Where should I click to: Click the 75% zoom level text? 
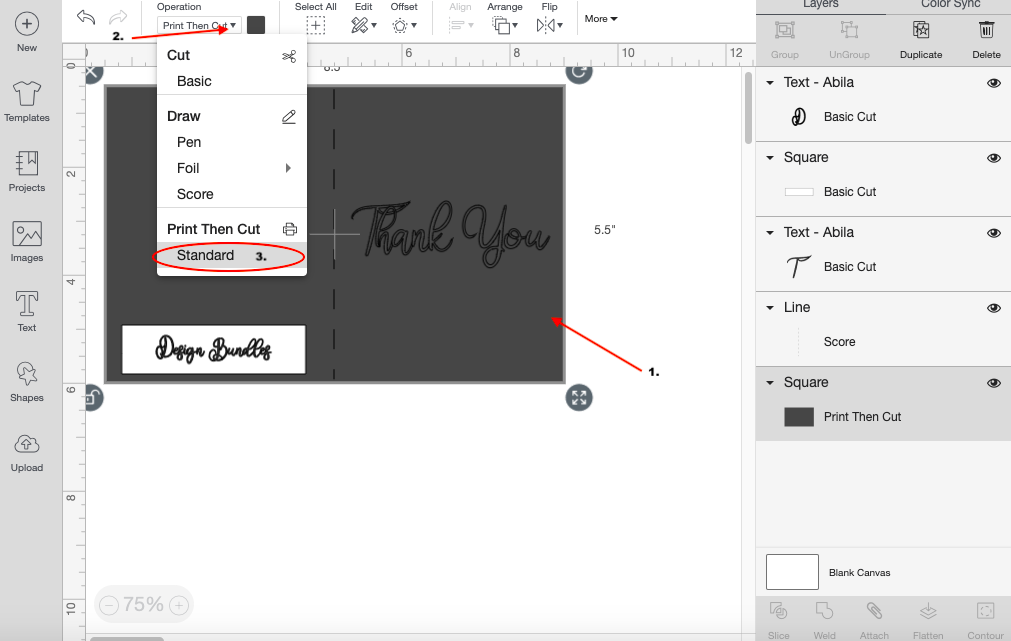143,605
